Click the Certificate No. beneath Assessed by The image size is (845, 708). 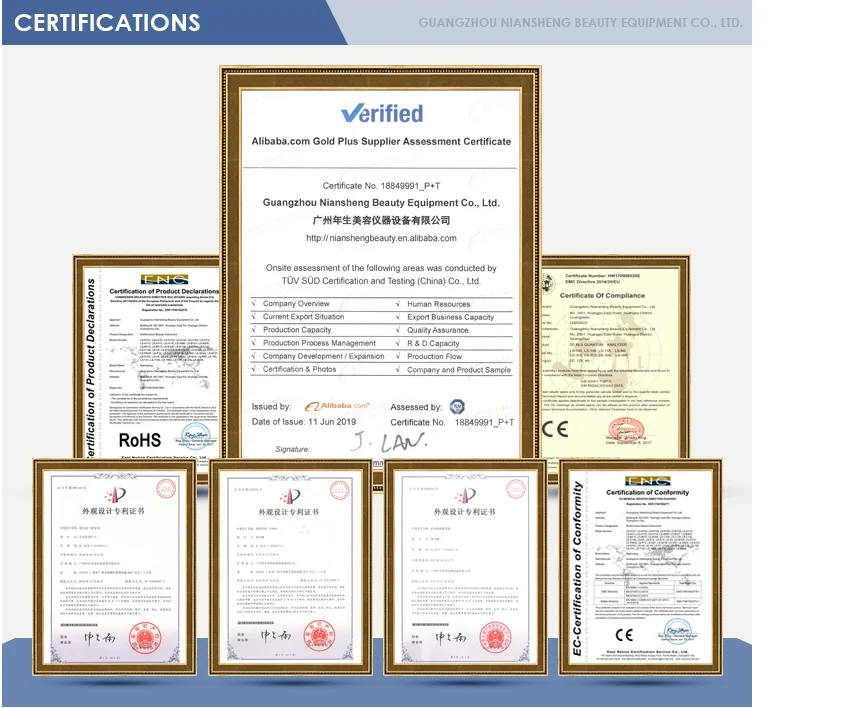pos(452,422)
